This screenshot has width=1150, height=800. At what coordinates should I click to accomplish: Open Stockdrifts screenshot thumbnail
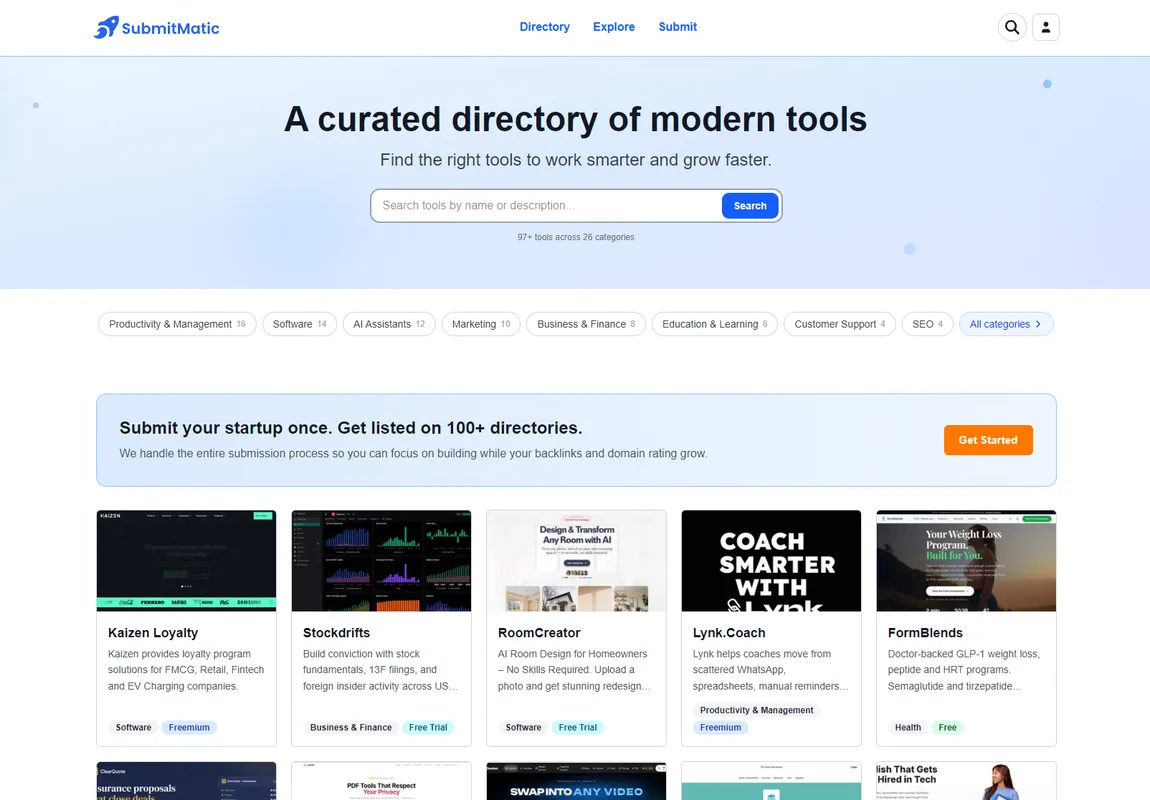click(x=381, y=561)
